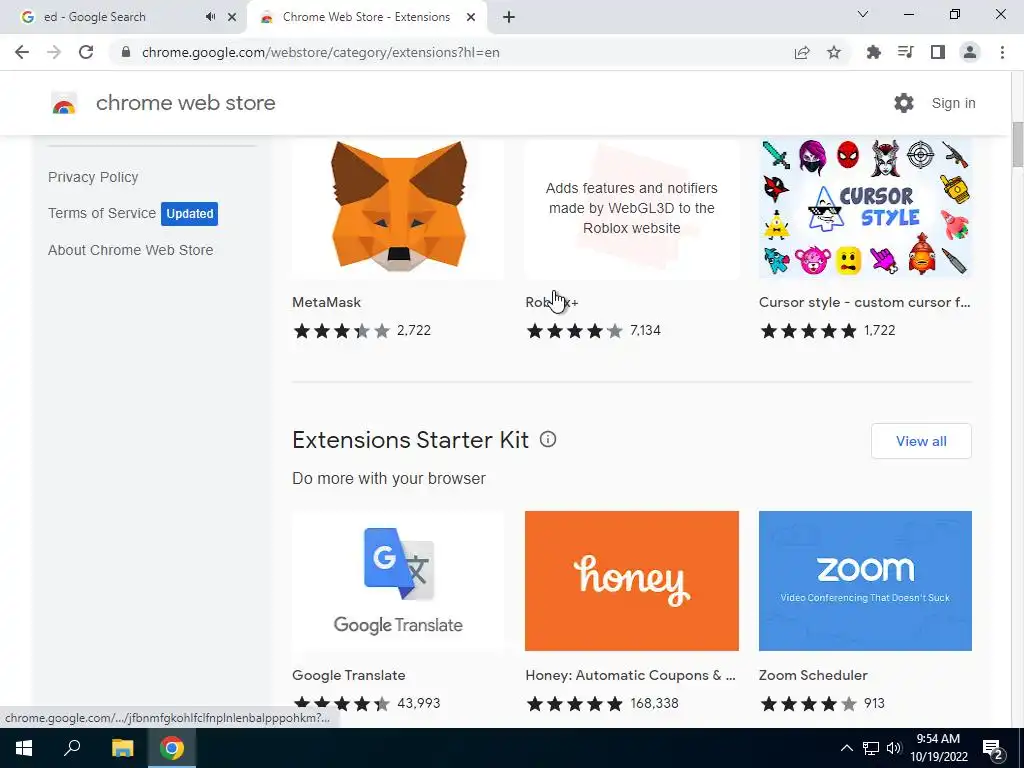Open the Roblox+ extension thumbnail
This screenshot has width=1024, height=768.
tap(632, 208)
